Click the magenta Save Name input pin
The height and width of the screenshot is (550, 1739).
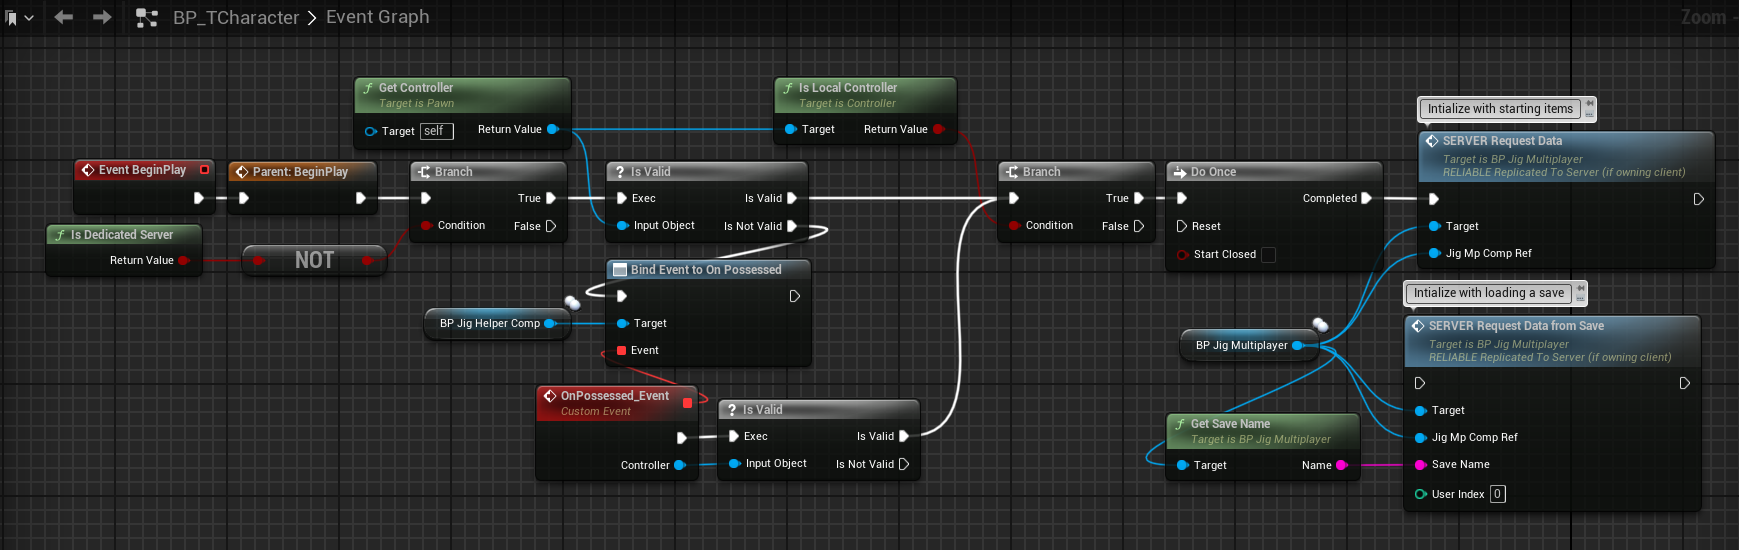[1421, 464]
